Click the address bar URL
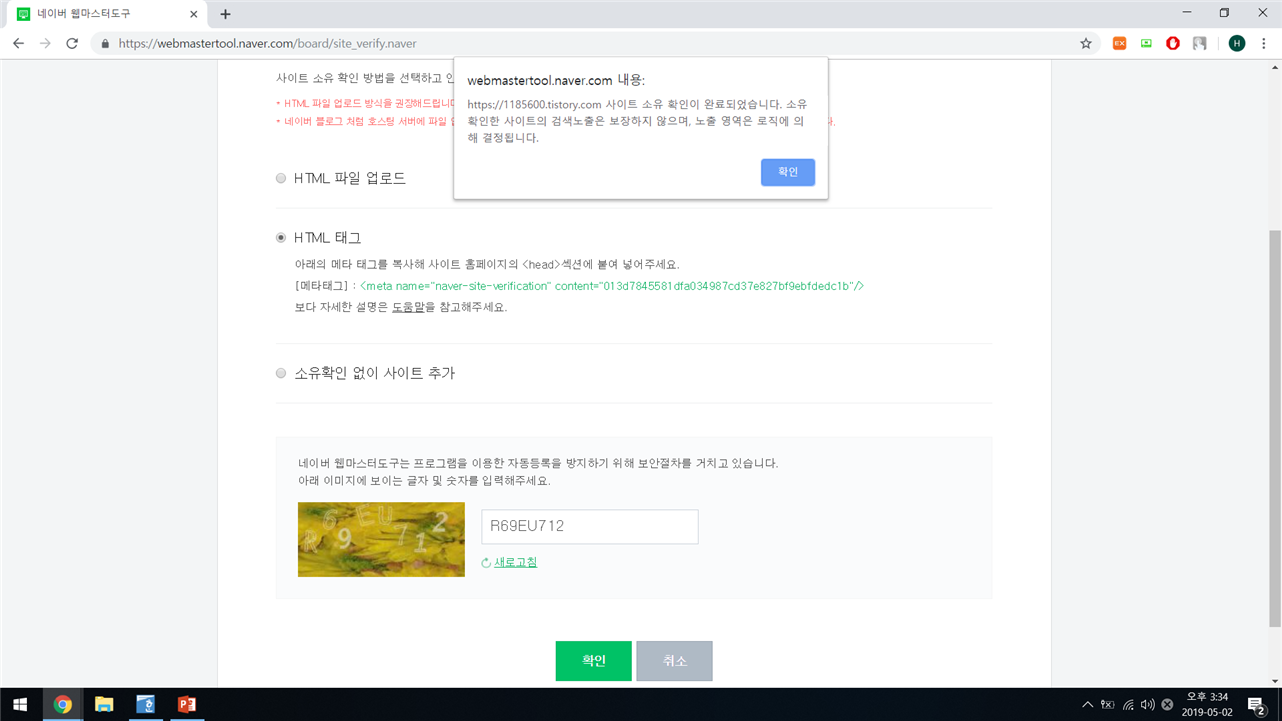This screenshot has width=1282, height=721. tap(267, 44)
